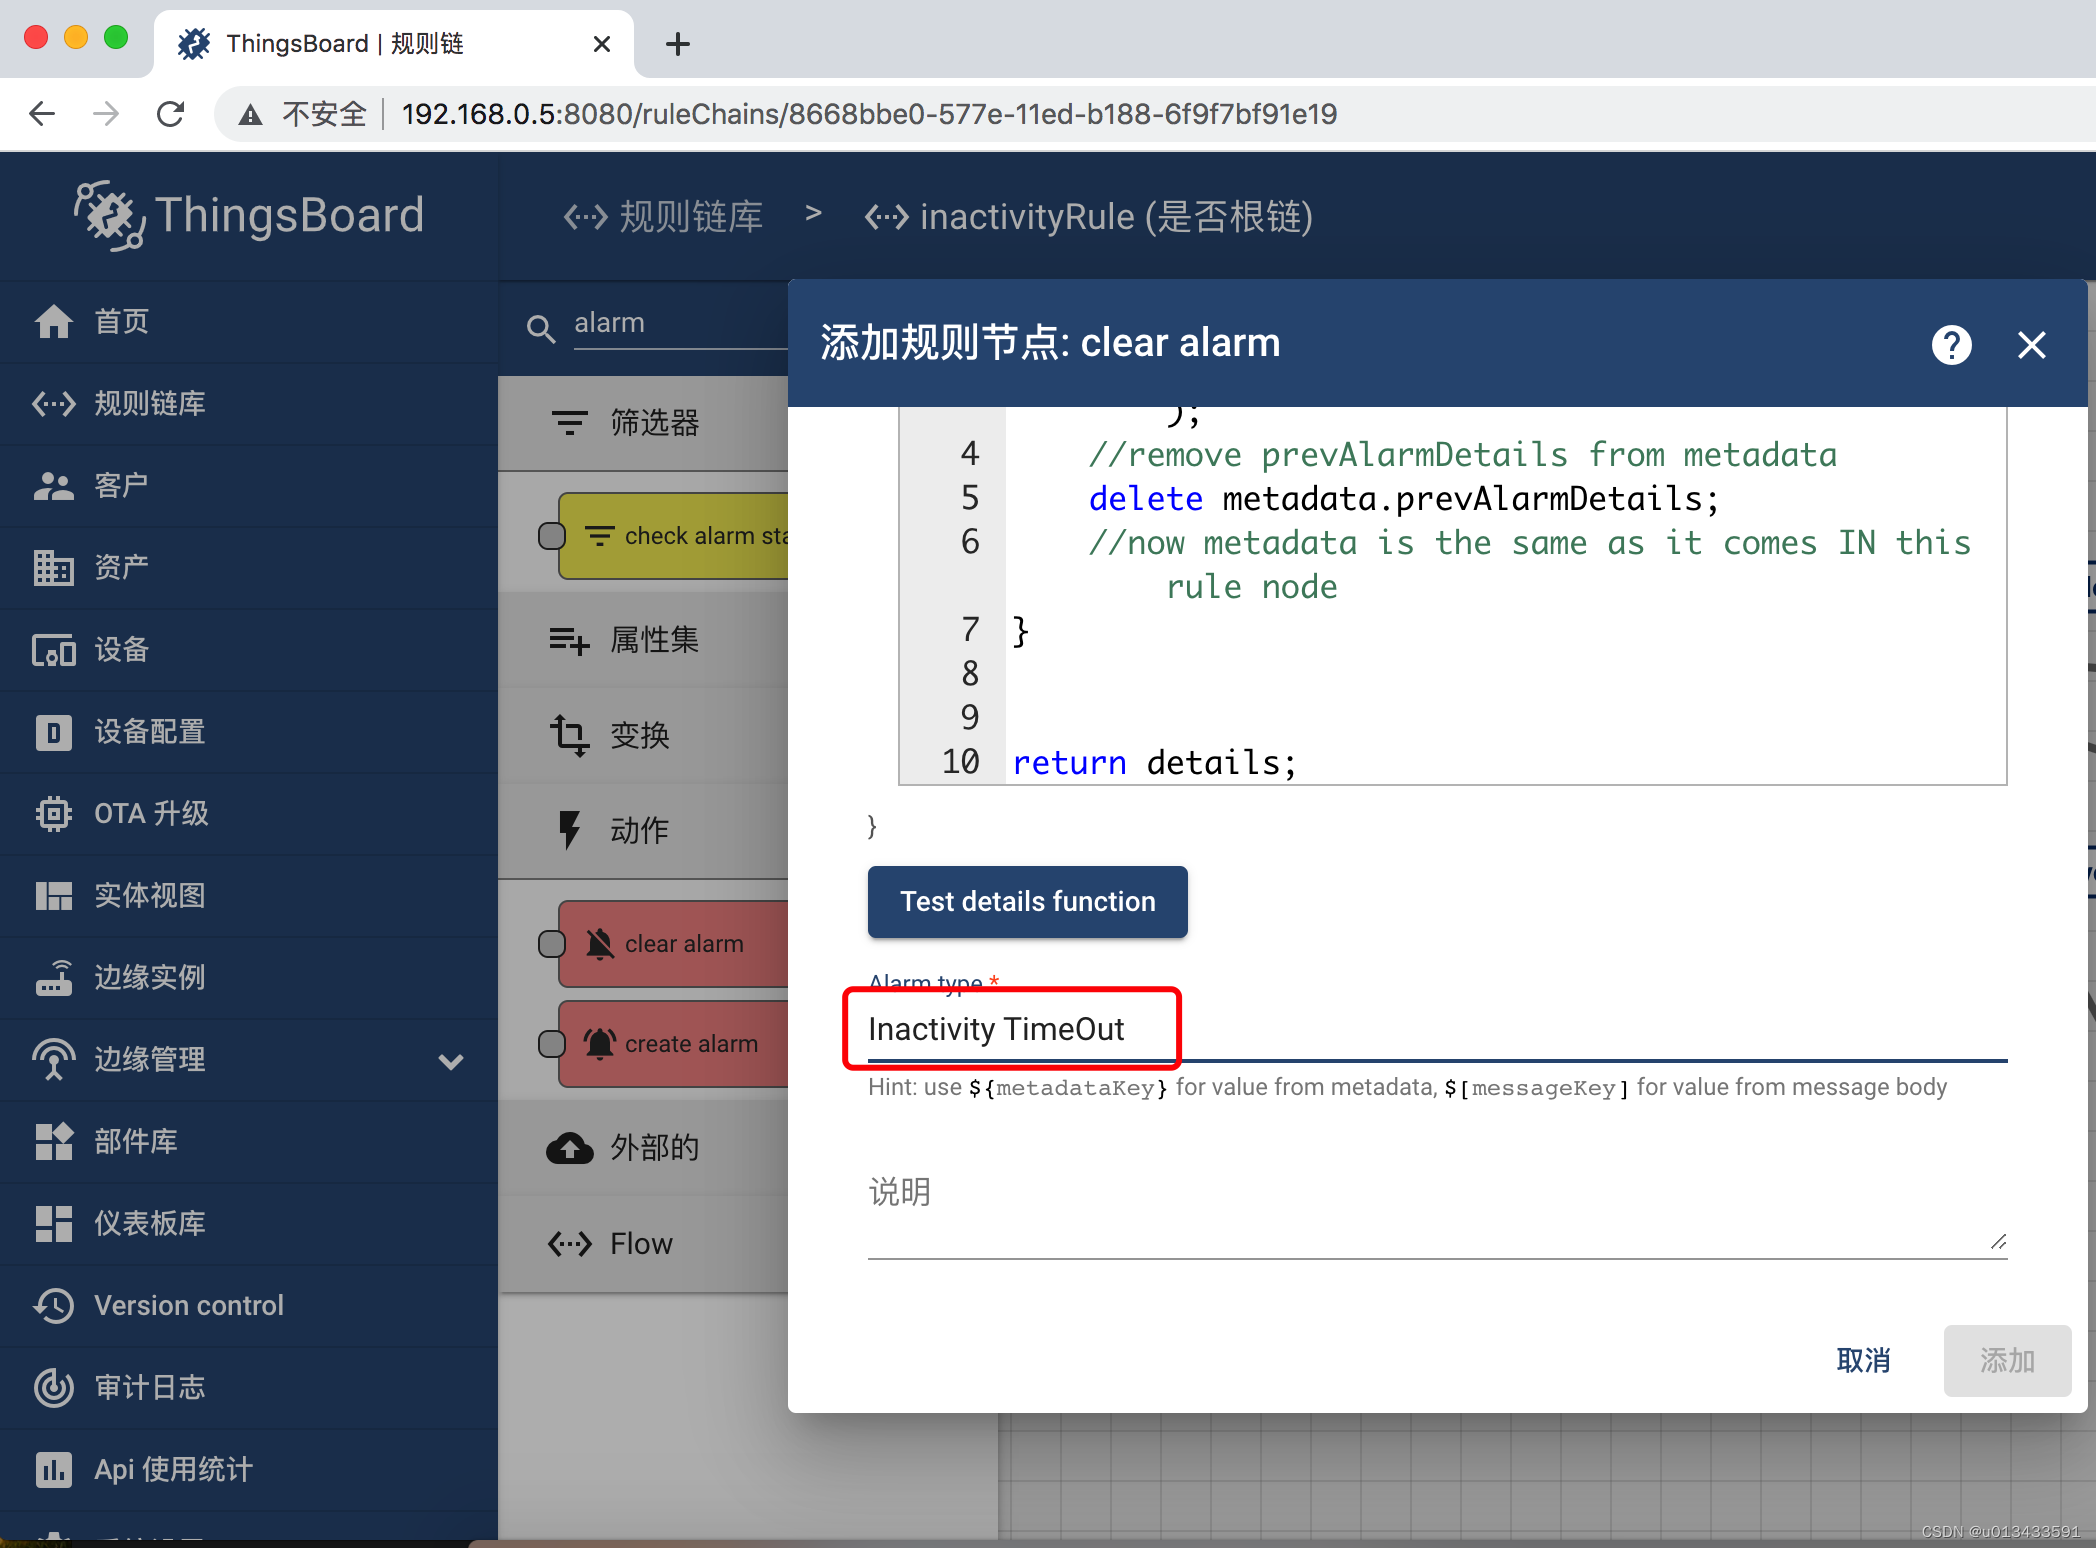Screen dimensions: 2096x1548
Task: Expand the 变换 transformation section
Action: coord(643,735)
